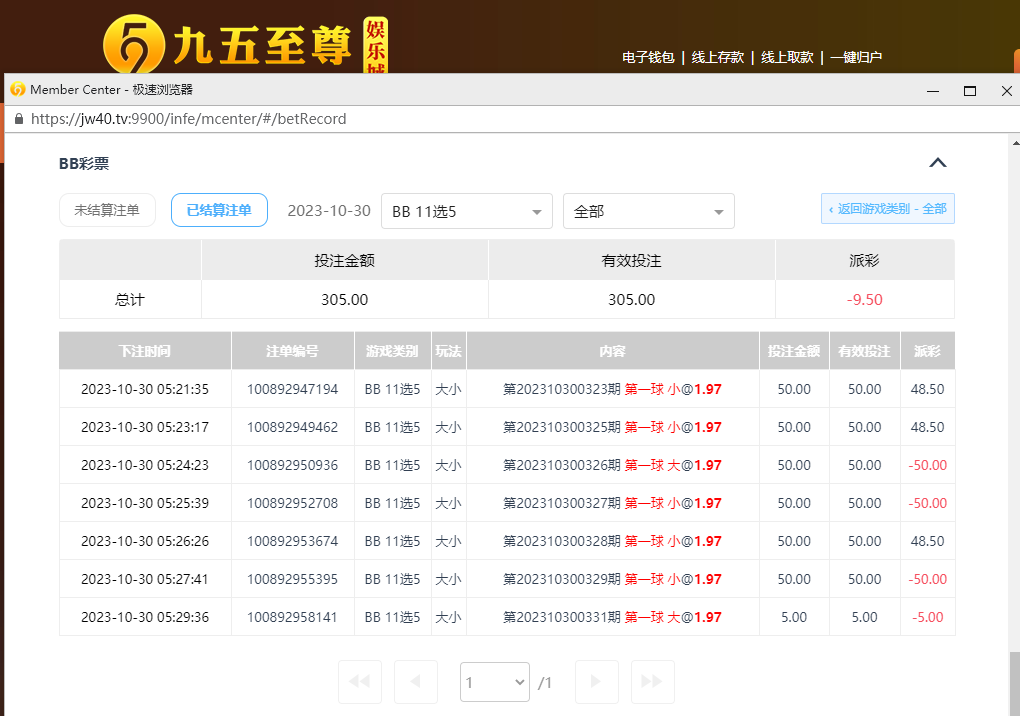Screen dimensions: 1020x716
Task: Click the vertical scrollbar thumb
Action: pyautogui.click(x=1014, y=683)
